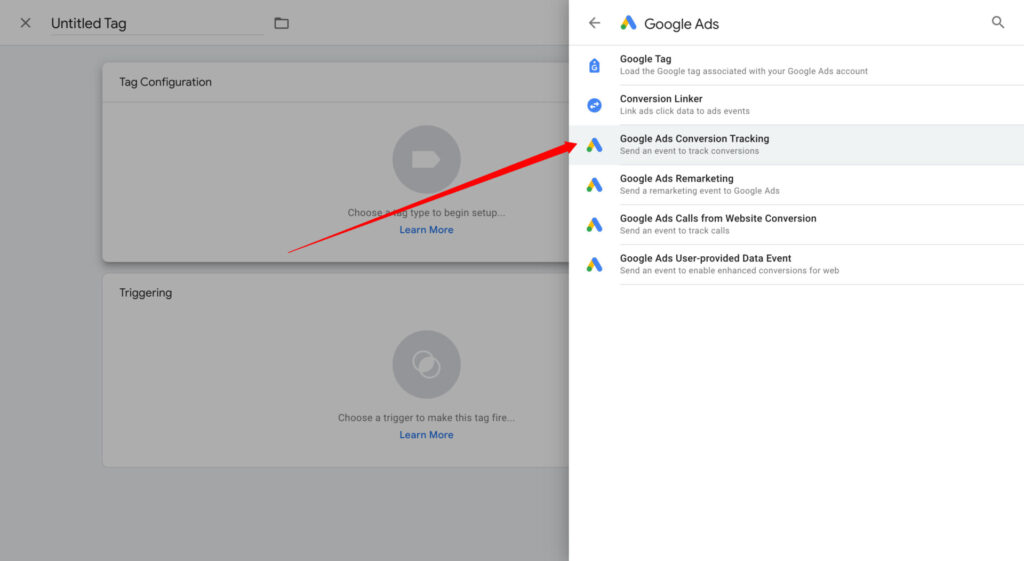The width and height of the screenshot is (1024, 561).
Task: Click the Google Ads Remarketing icon
Action: click(x=594, y=185)
